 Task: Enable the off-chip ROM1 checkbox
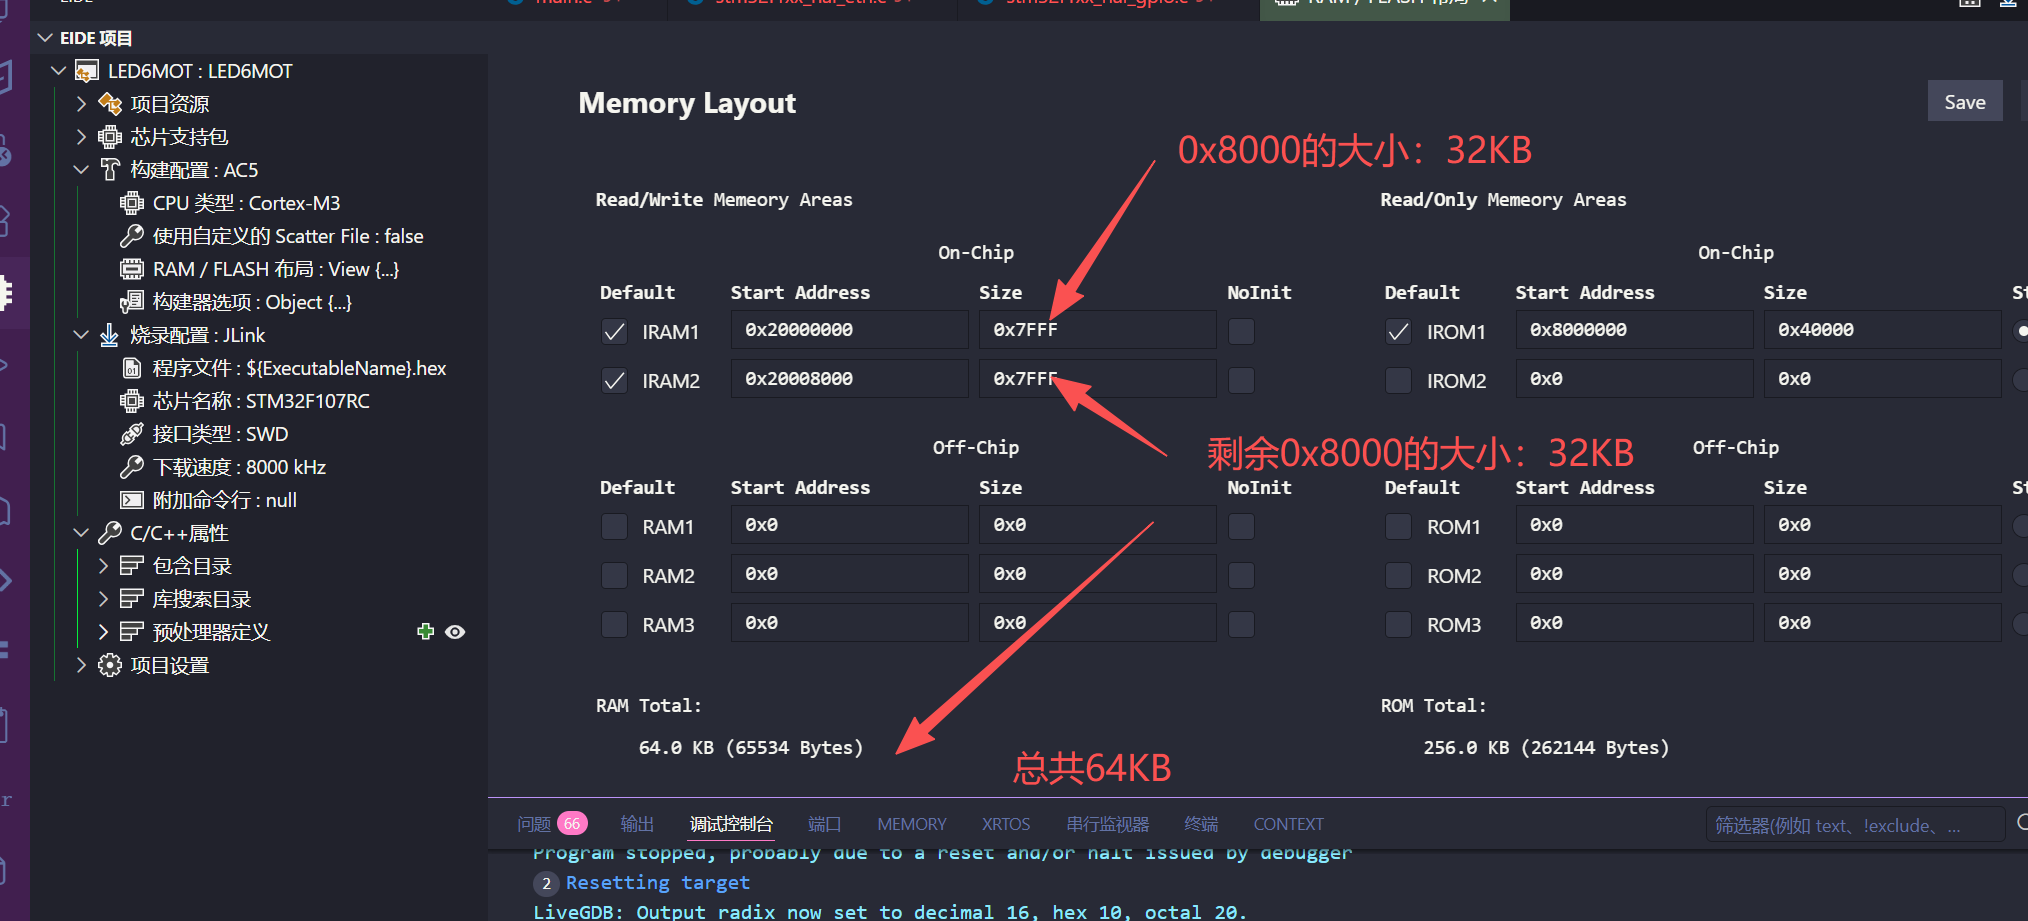tap(1398, 527)
